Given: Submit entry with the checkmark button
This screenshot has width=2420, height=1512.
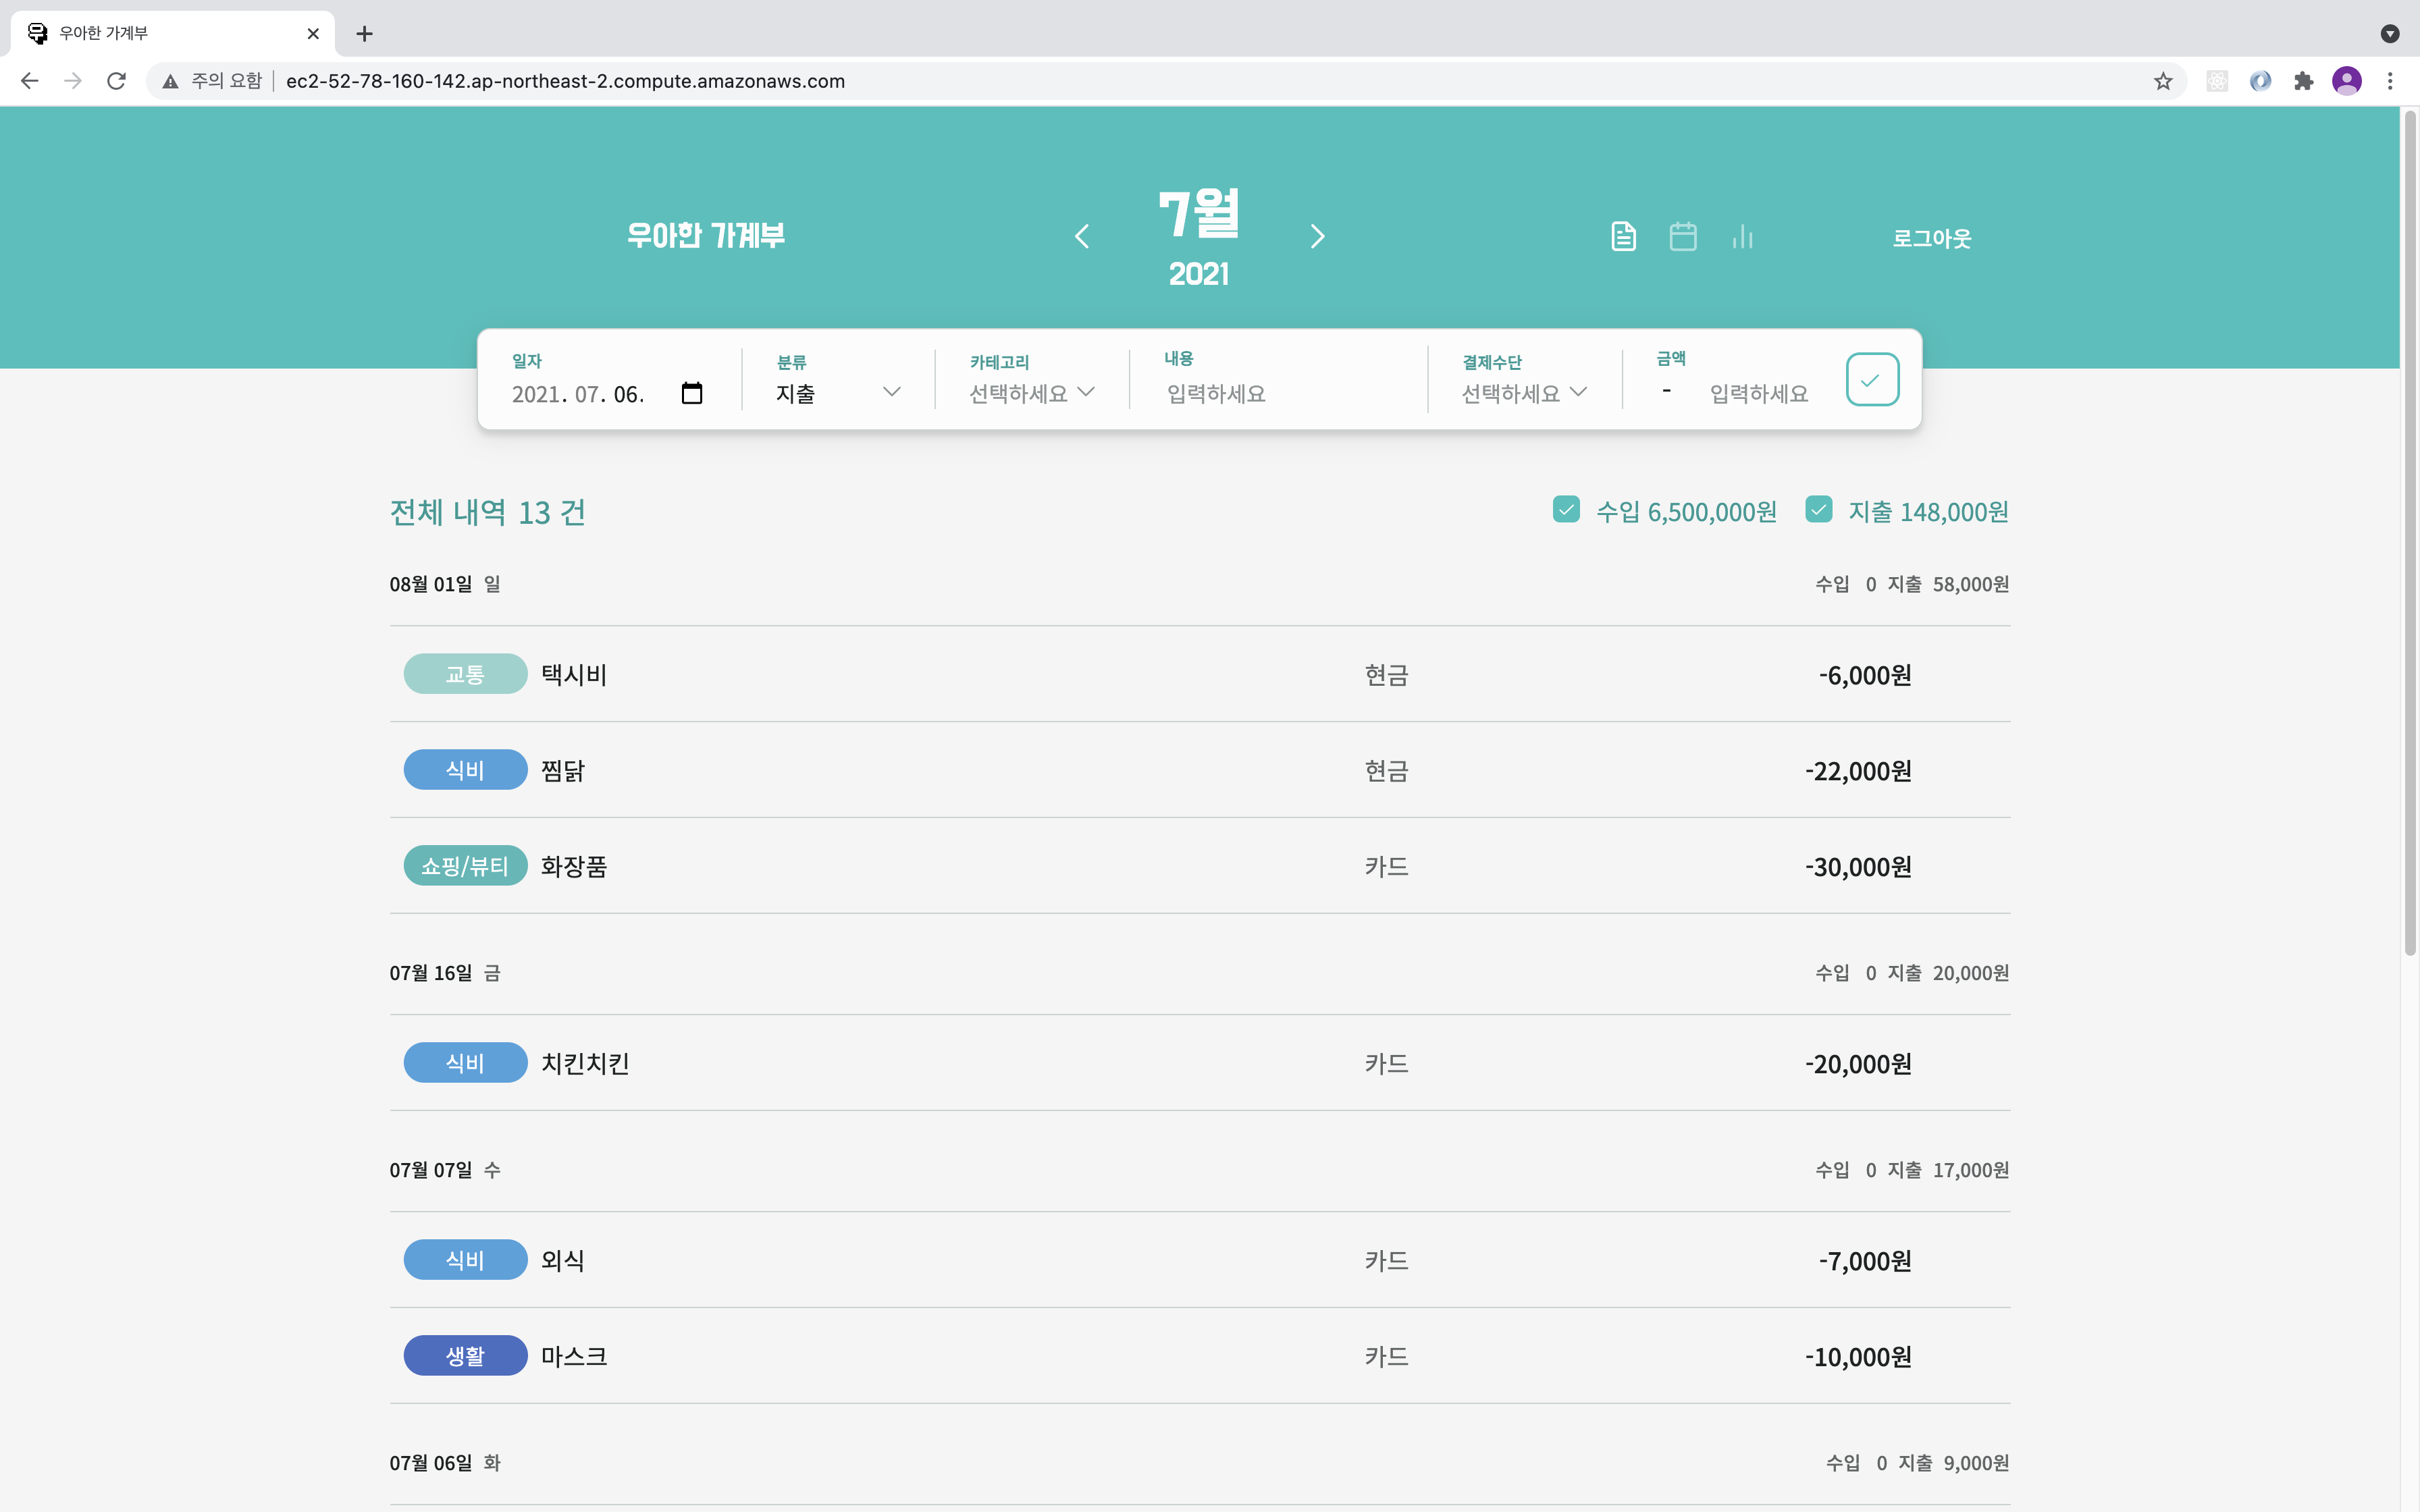Looking at the screenshot, I should (x=1872, y=379).
